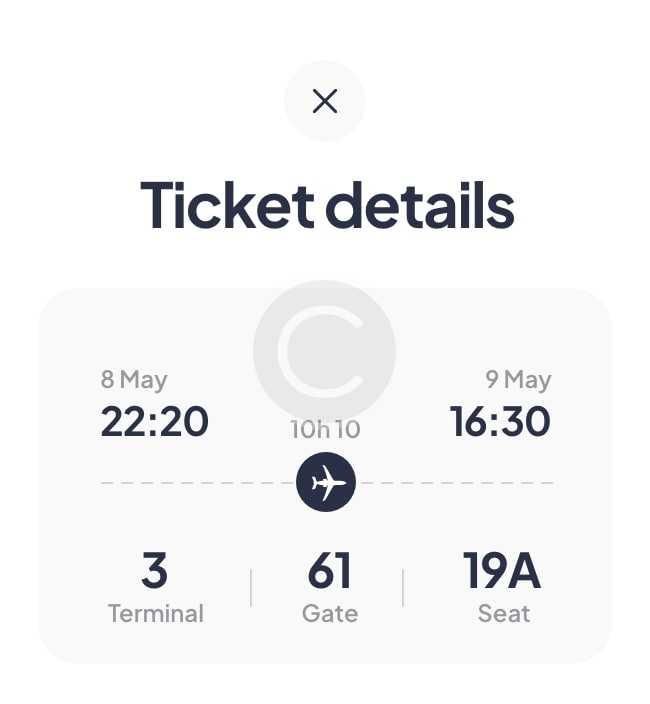Click dashed line right of airplane
This screenshot has height=704, width=650.
click(x=455, y=483)
